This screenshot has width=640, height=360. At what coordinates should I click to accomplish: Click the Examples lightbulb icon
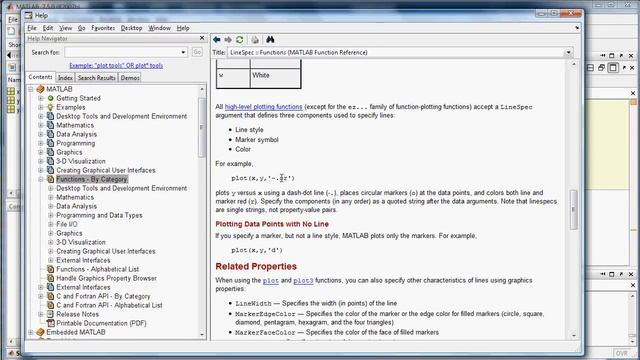50,107
